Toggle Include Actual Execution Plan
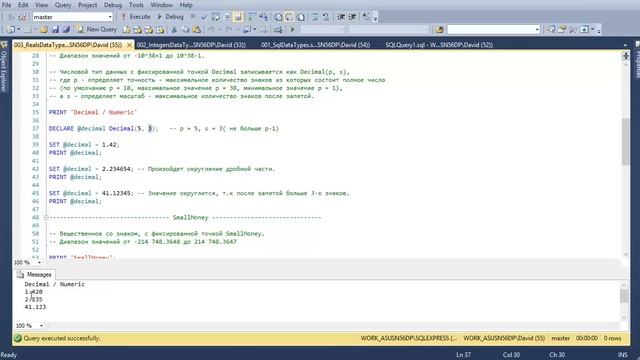The height and width of the screenshot is (360, 640). click(252, 17)
